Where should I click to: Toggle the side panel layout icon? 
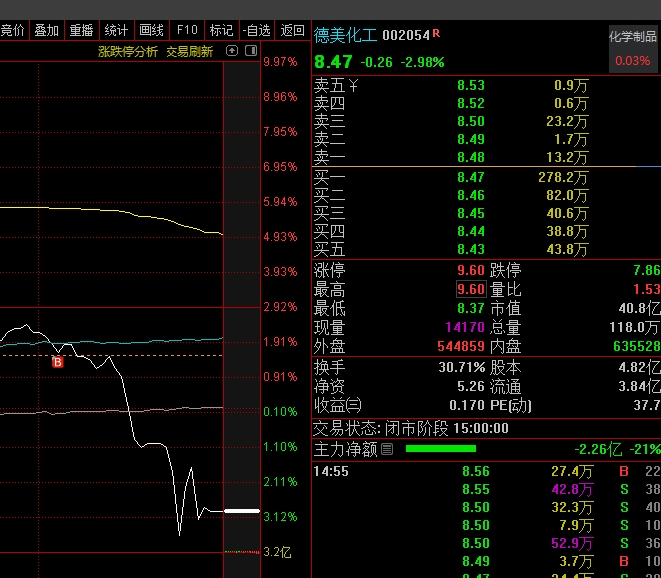coord(251,51)
